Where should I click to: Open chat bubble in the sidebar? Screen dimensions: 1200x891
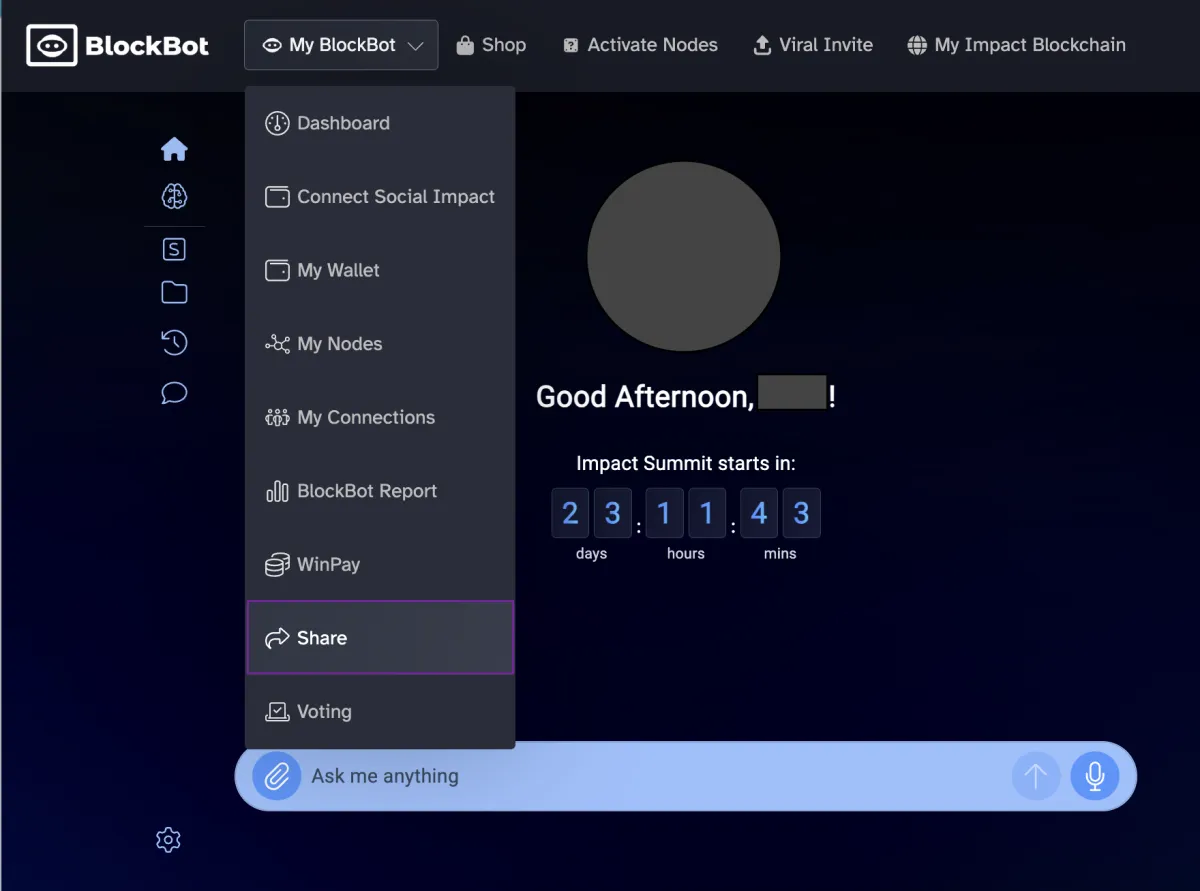(x=174, y=392)
